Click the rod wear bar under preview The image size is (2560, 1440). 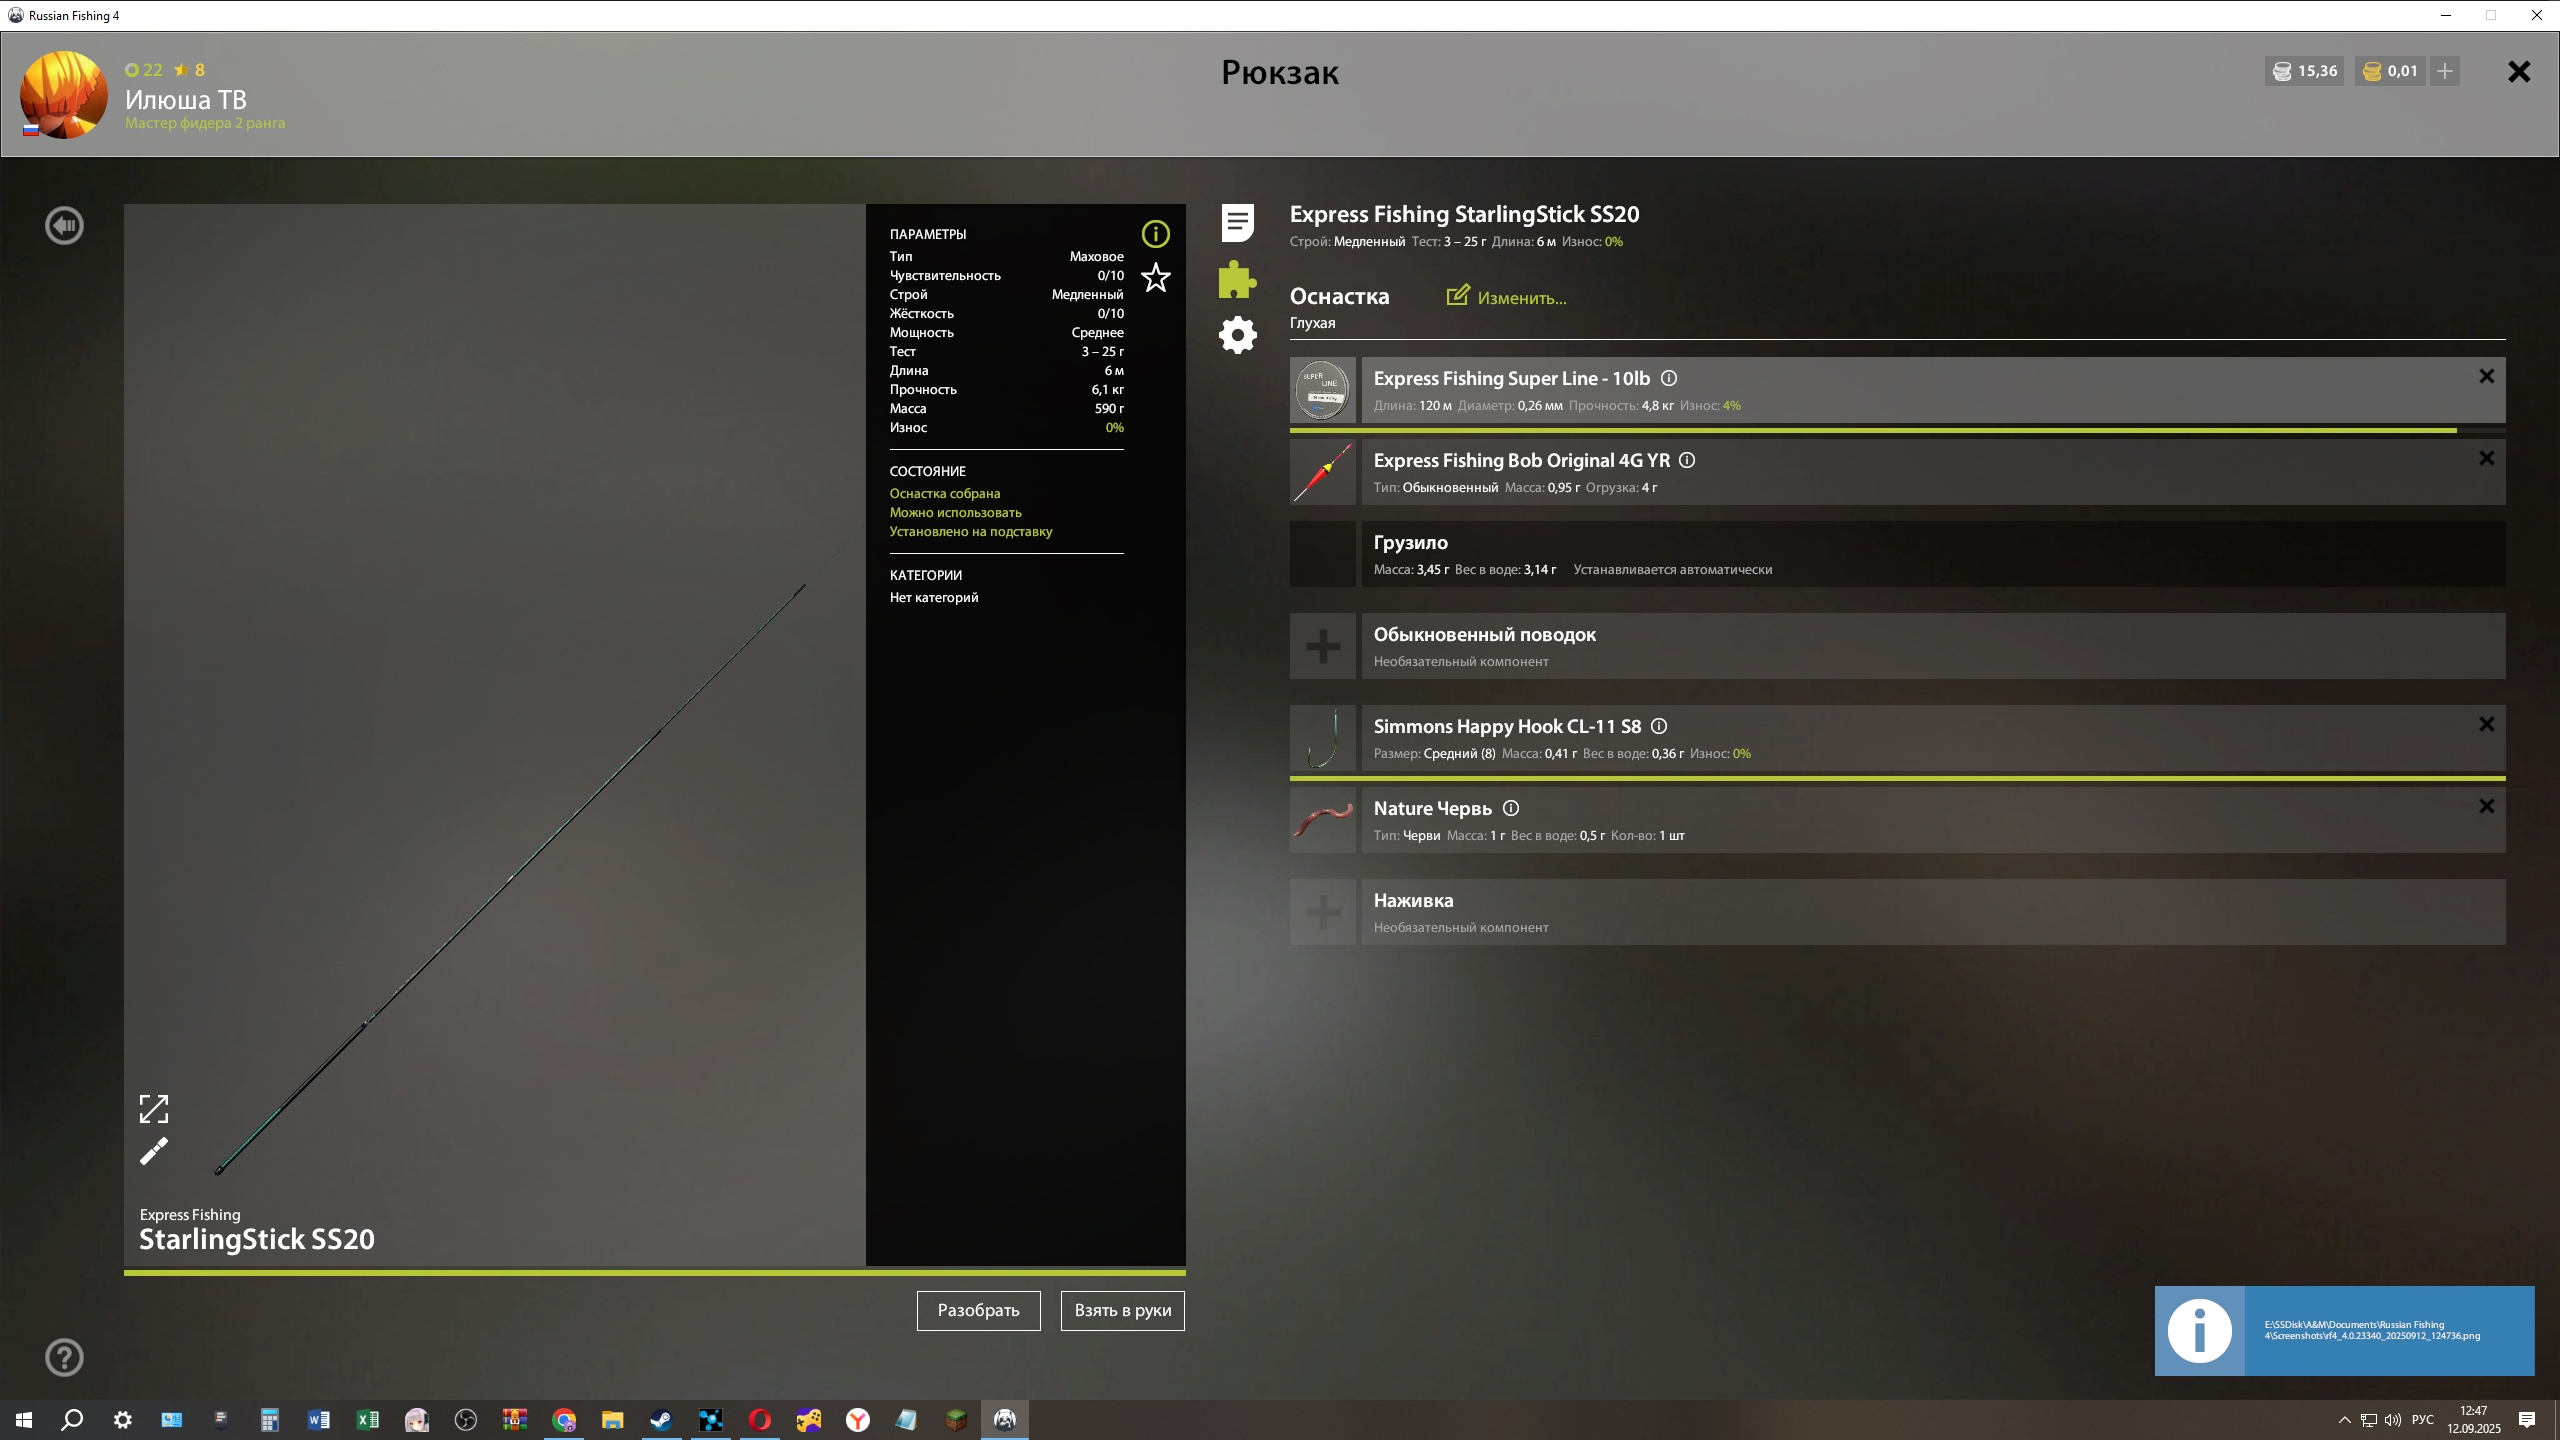pyautogui.click(x=655, y=1272)
